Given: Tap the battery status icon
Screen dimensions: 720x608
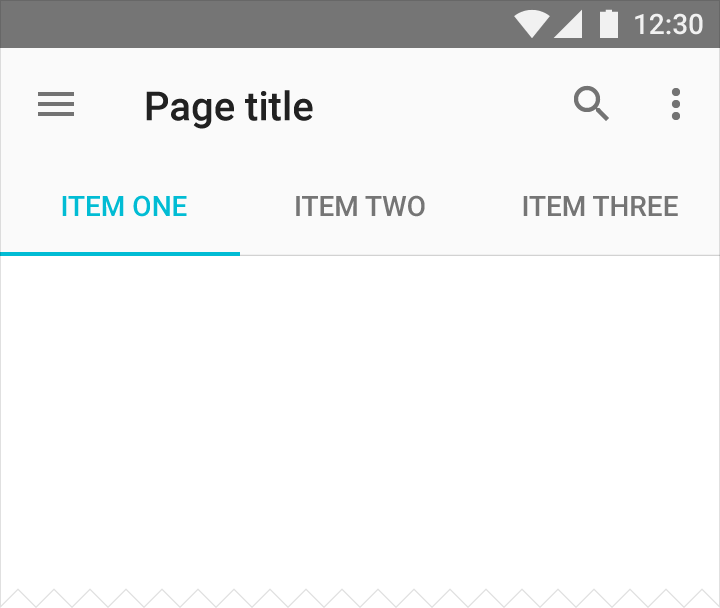Looking at the screenshot, I should 609,24.
